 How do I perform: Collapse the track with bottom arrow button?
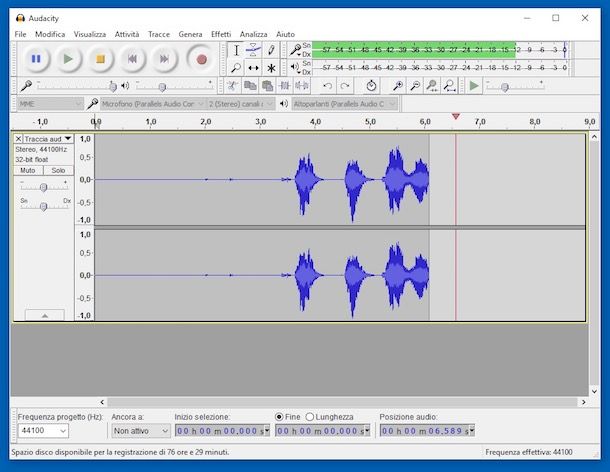pos(45,315)
